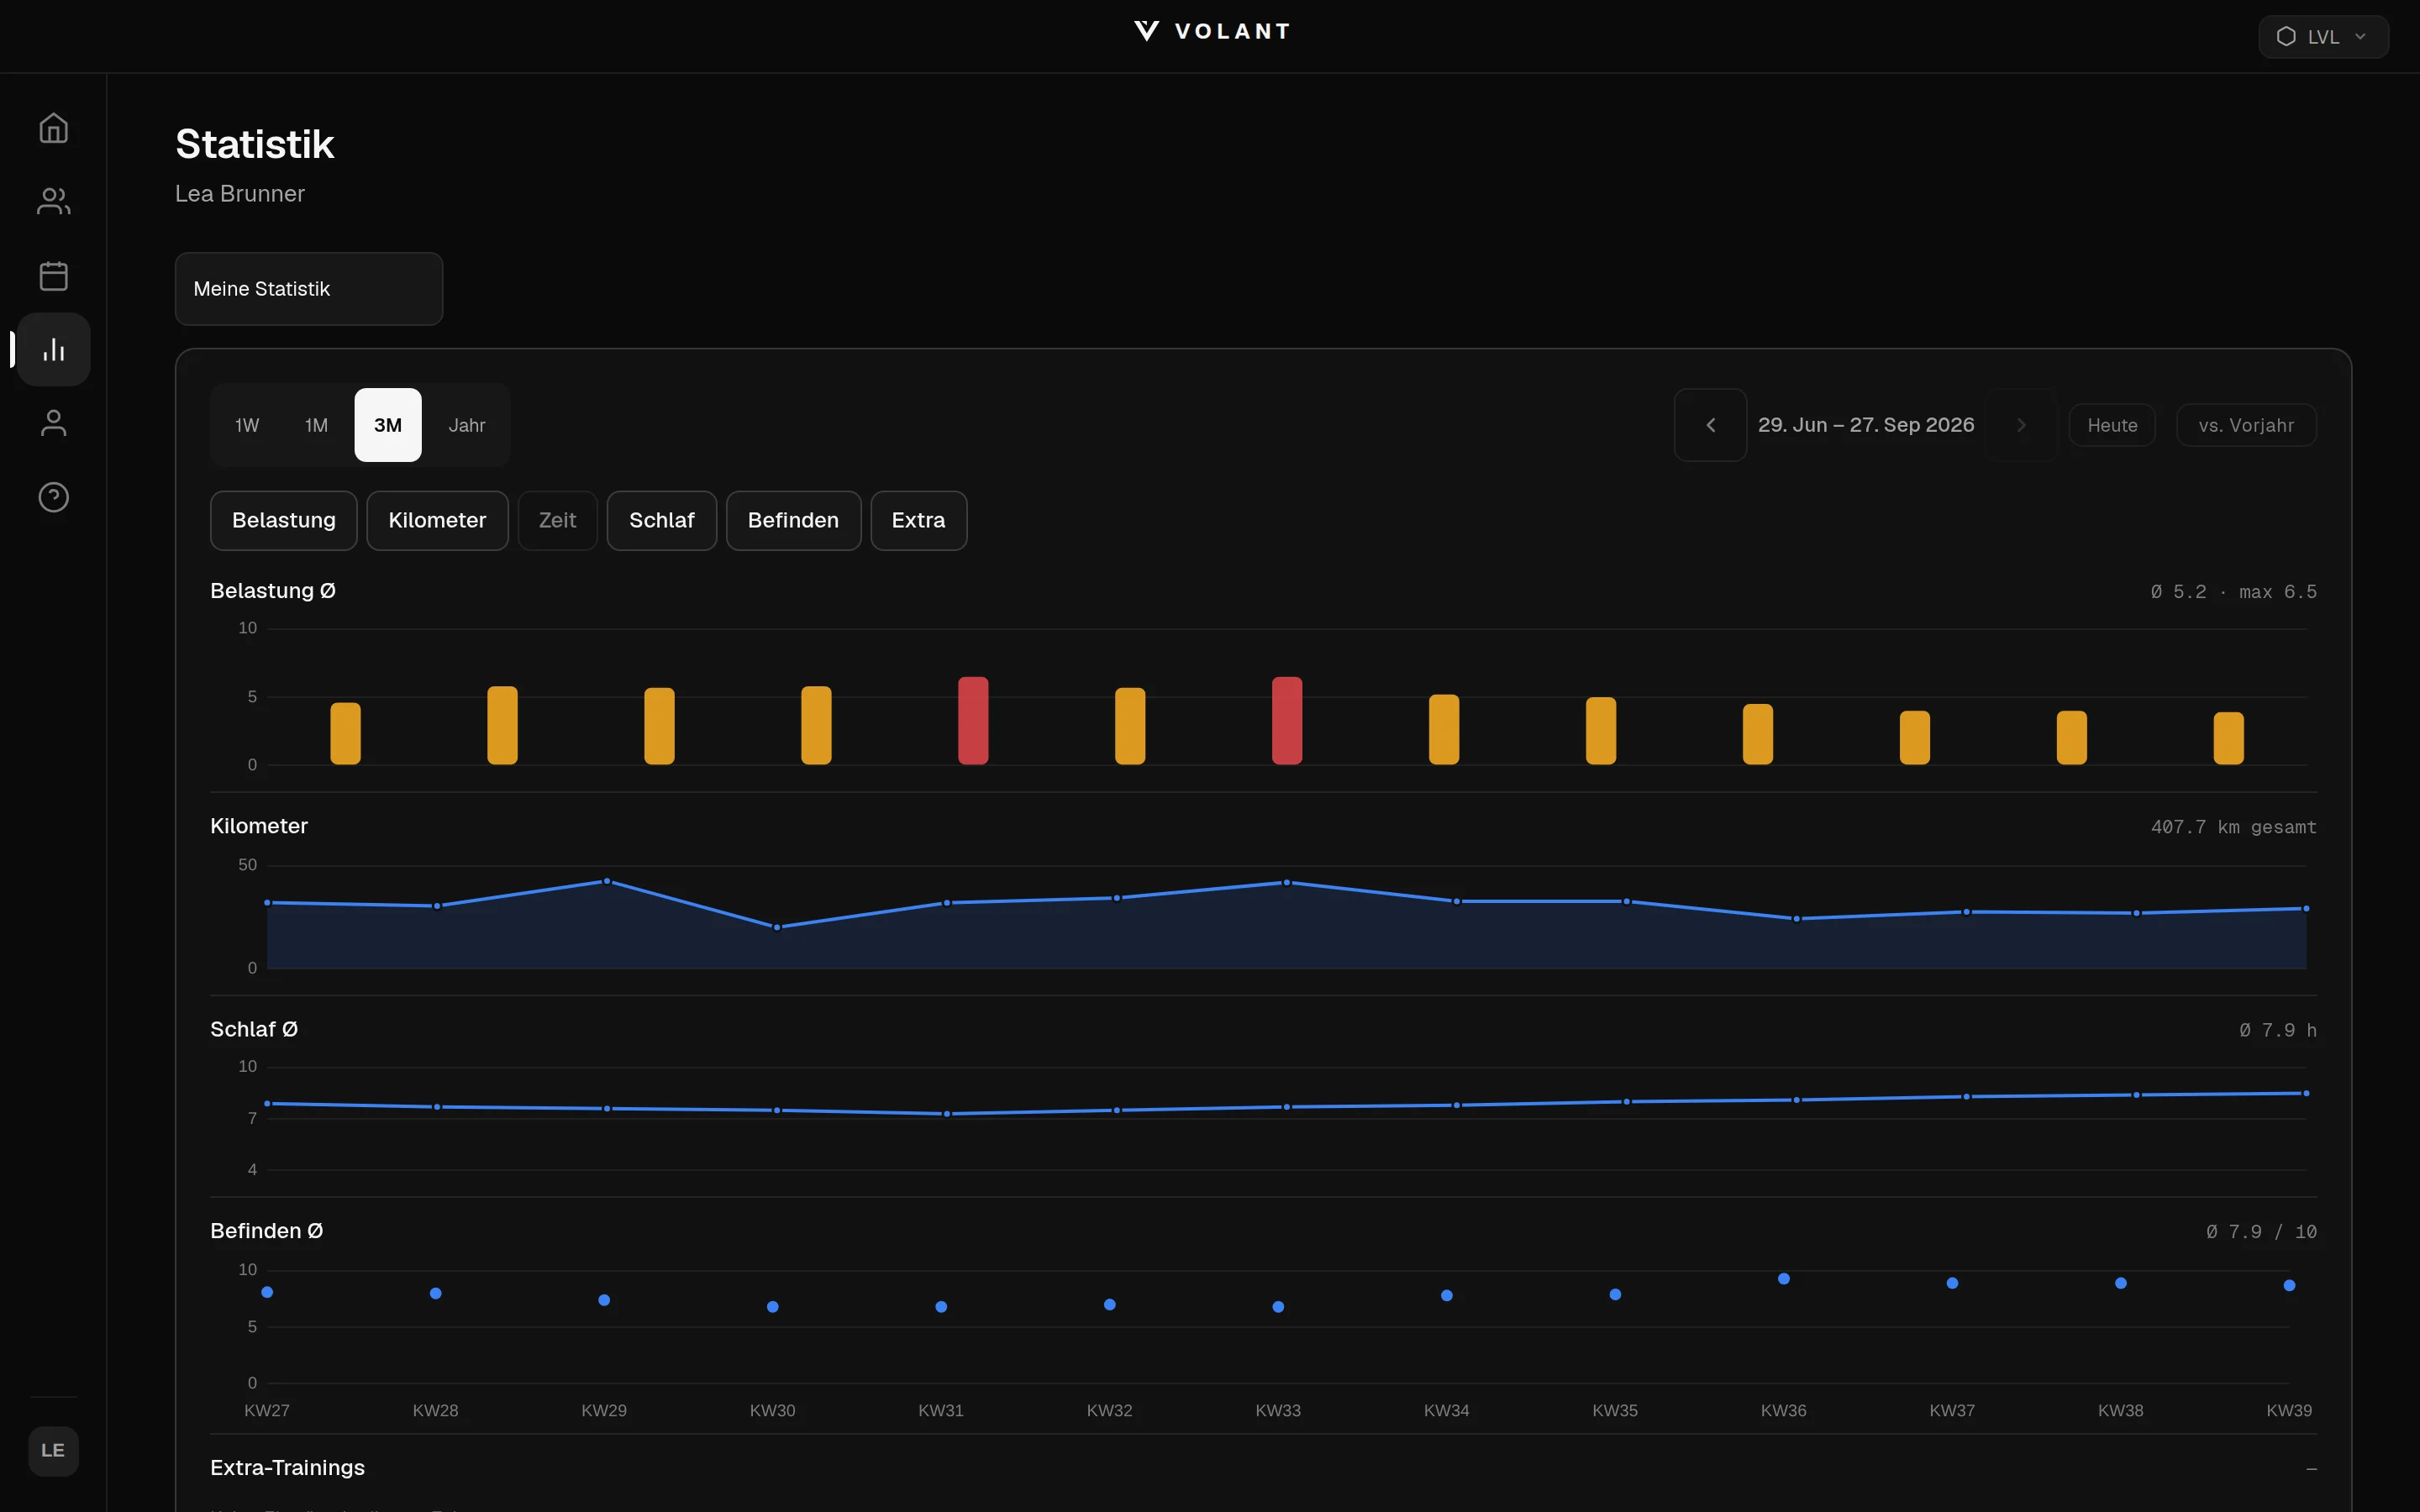
Task: Click the 407.7 km gesamt value
Action: [x=2233, y=827]
